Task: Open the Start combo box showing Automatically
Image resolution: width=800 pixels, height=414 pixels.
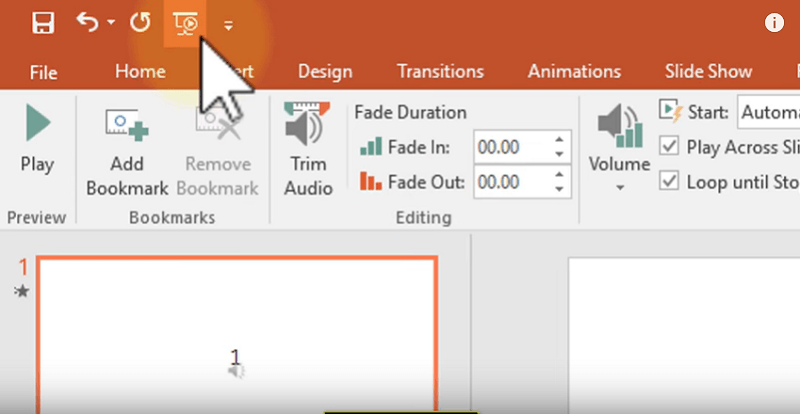Action: point(768,112)
